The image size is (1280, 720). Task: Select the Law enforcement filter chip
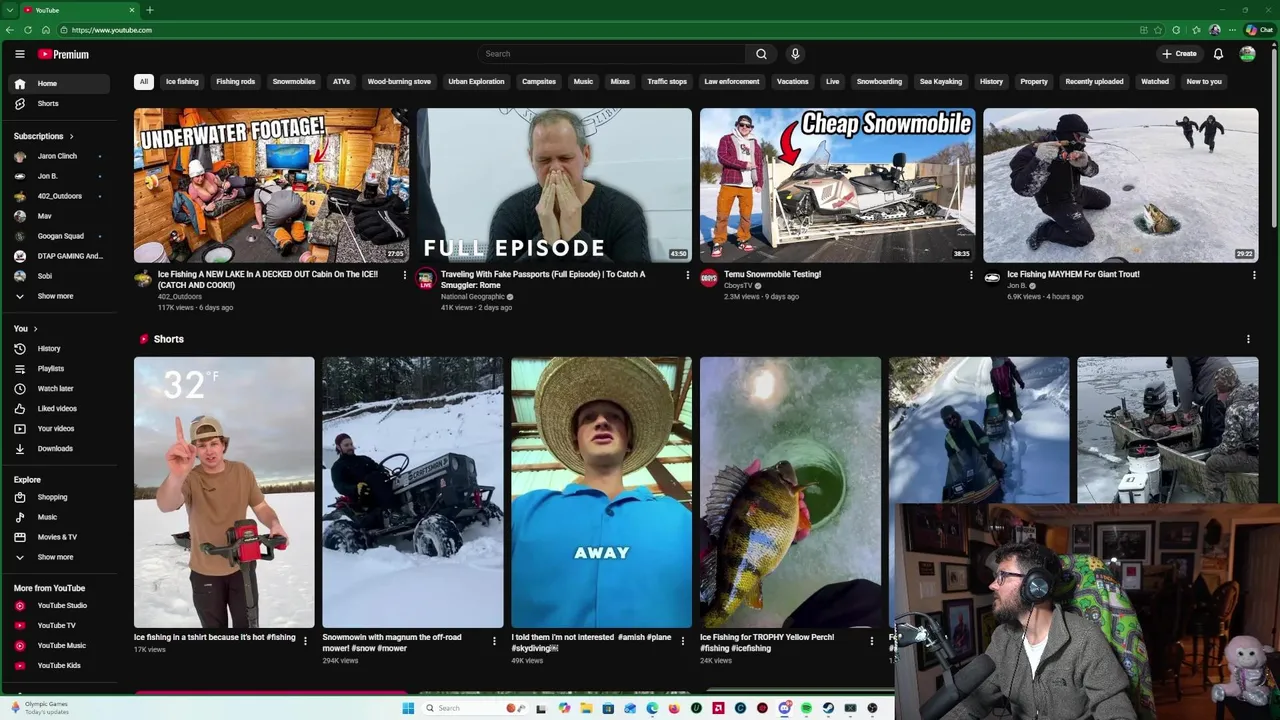point(731,82)
